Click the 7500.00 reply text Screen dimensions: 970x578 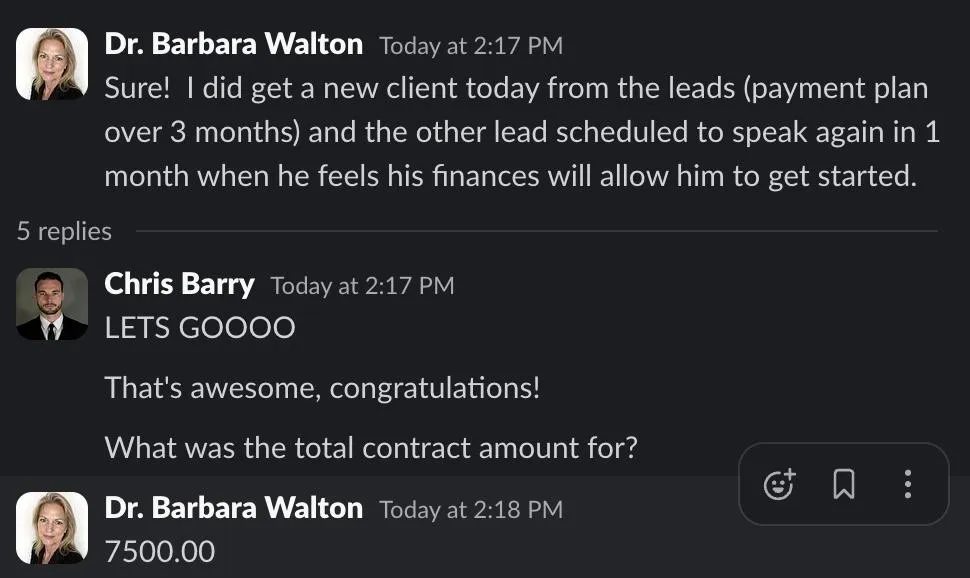[160, 551]
